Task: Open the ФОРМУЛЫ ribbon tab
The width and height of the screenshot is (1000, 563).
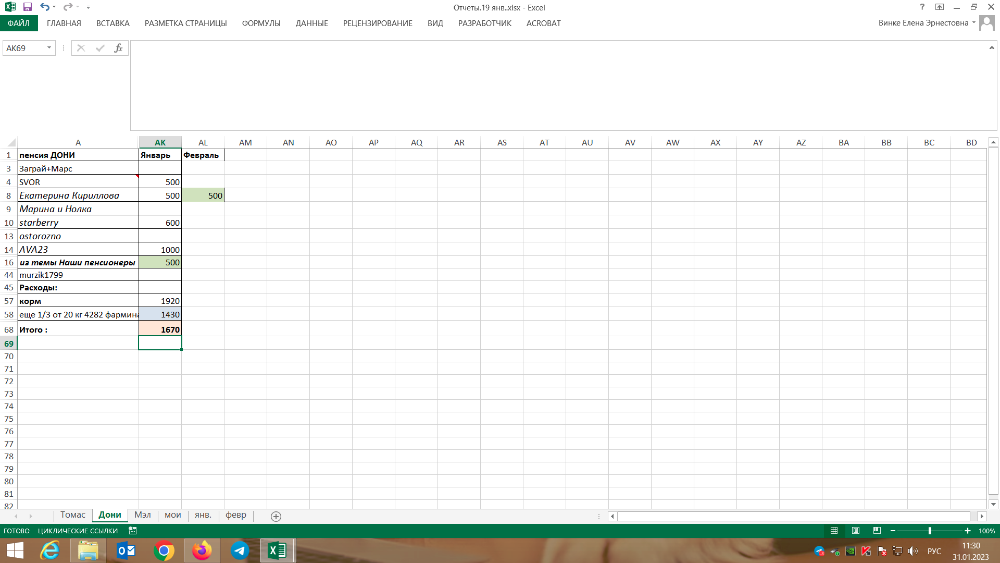Action: (261, 23)
